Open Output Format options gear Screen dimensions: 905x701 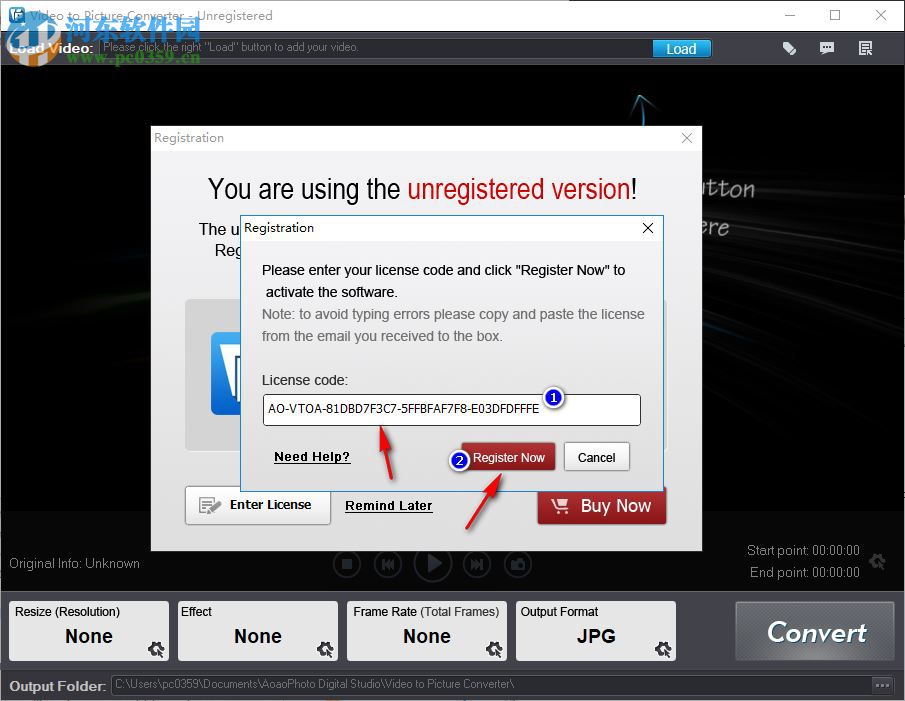[661, 650]
